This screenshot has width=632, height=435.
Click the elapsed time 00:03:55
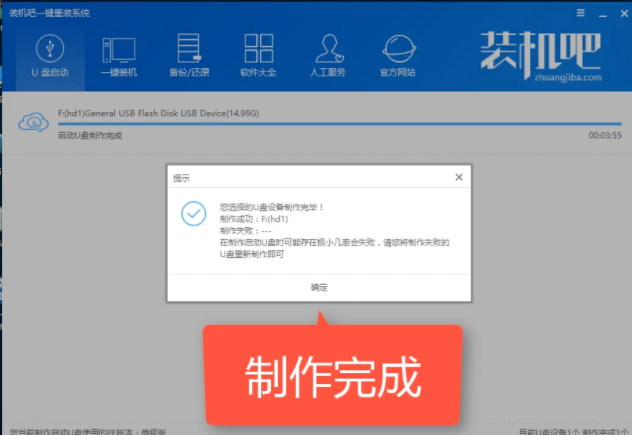click(605, 134)
